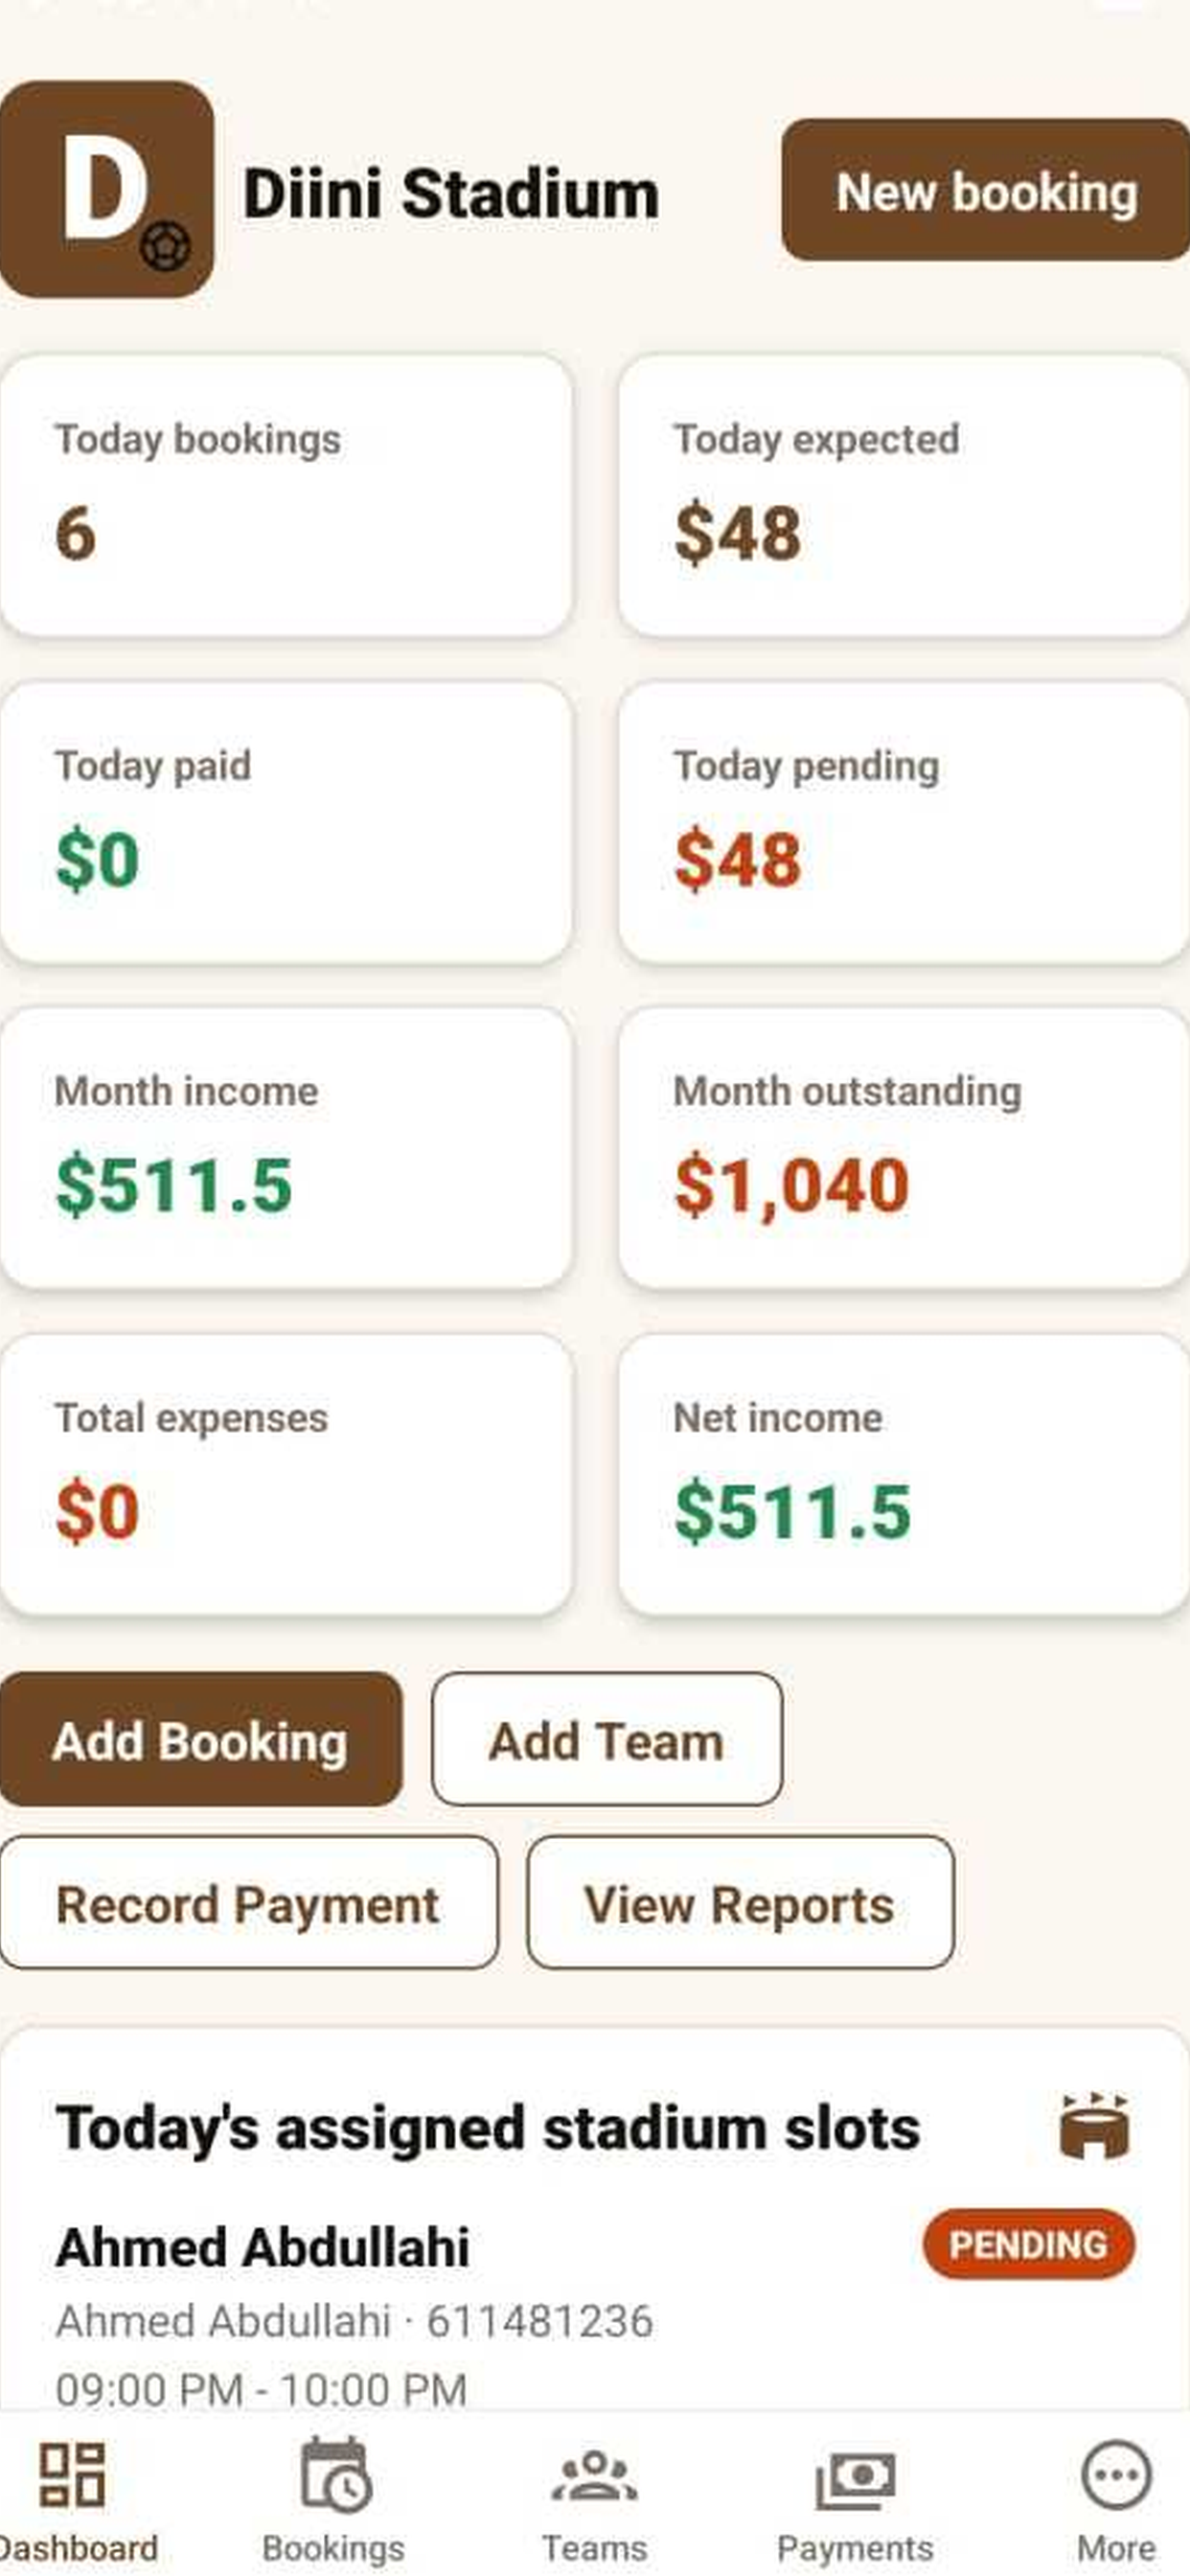This screenshot has height=2576, width=1190.
Task: Open the Bookings calendar-clock icon
Action: 335,2474
